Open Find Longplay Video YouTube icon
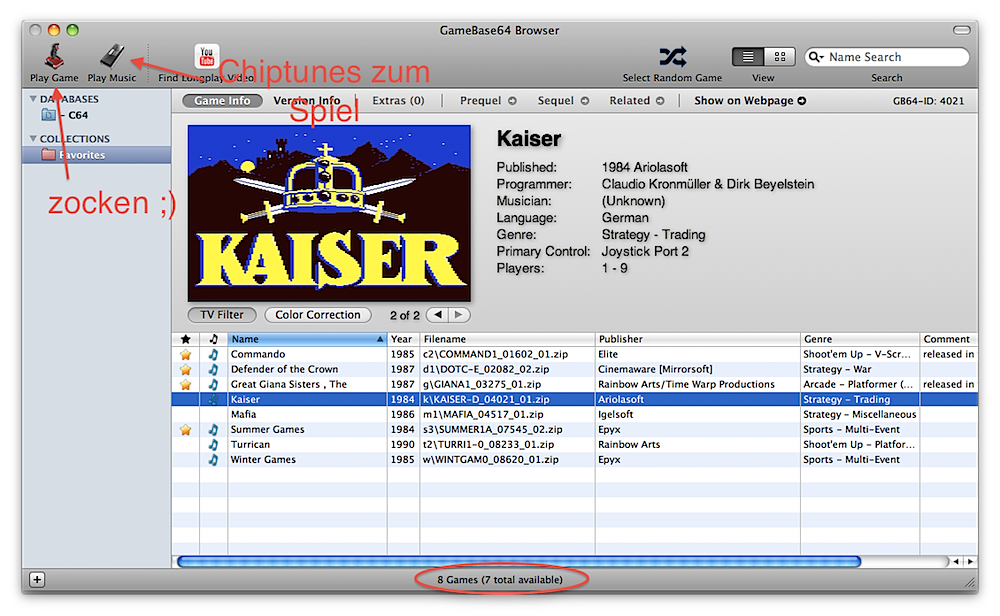This screenshot has width=1000, height=616. (x=207, y=56)
